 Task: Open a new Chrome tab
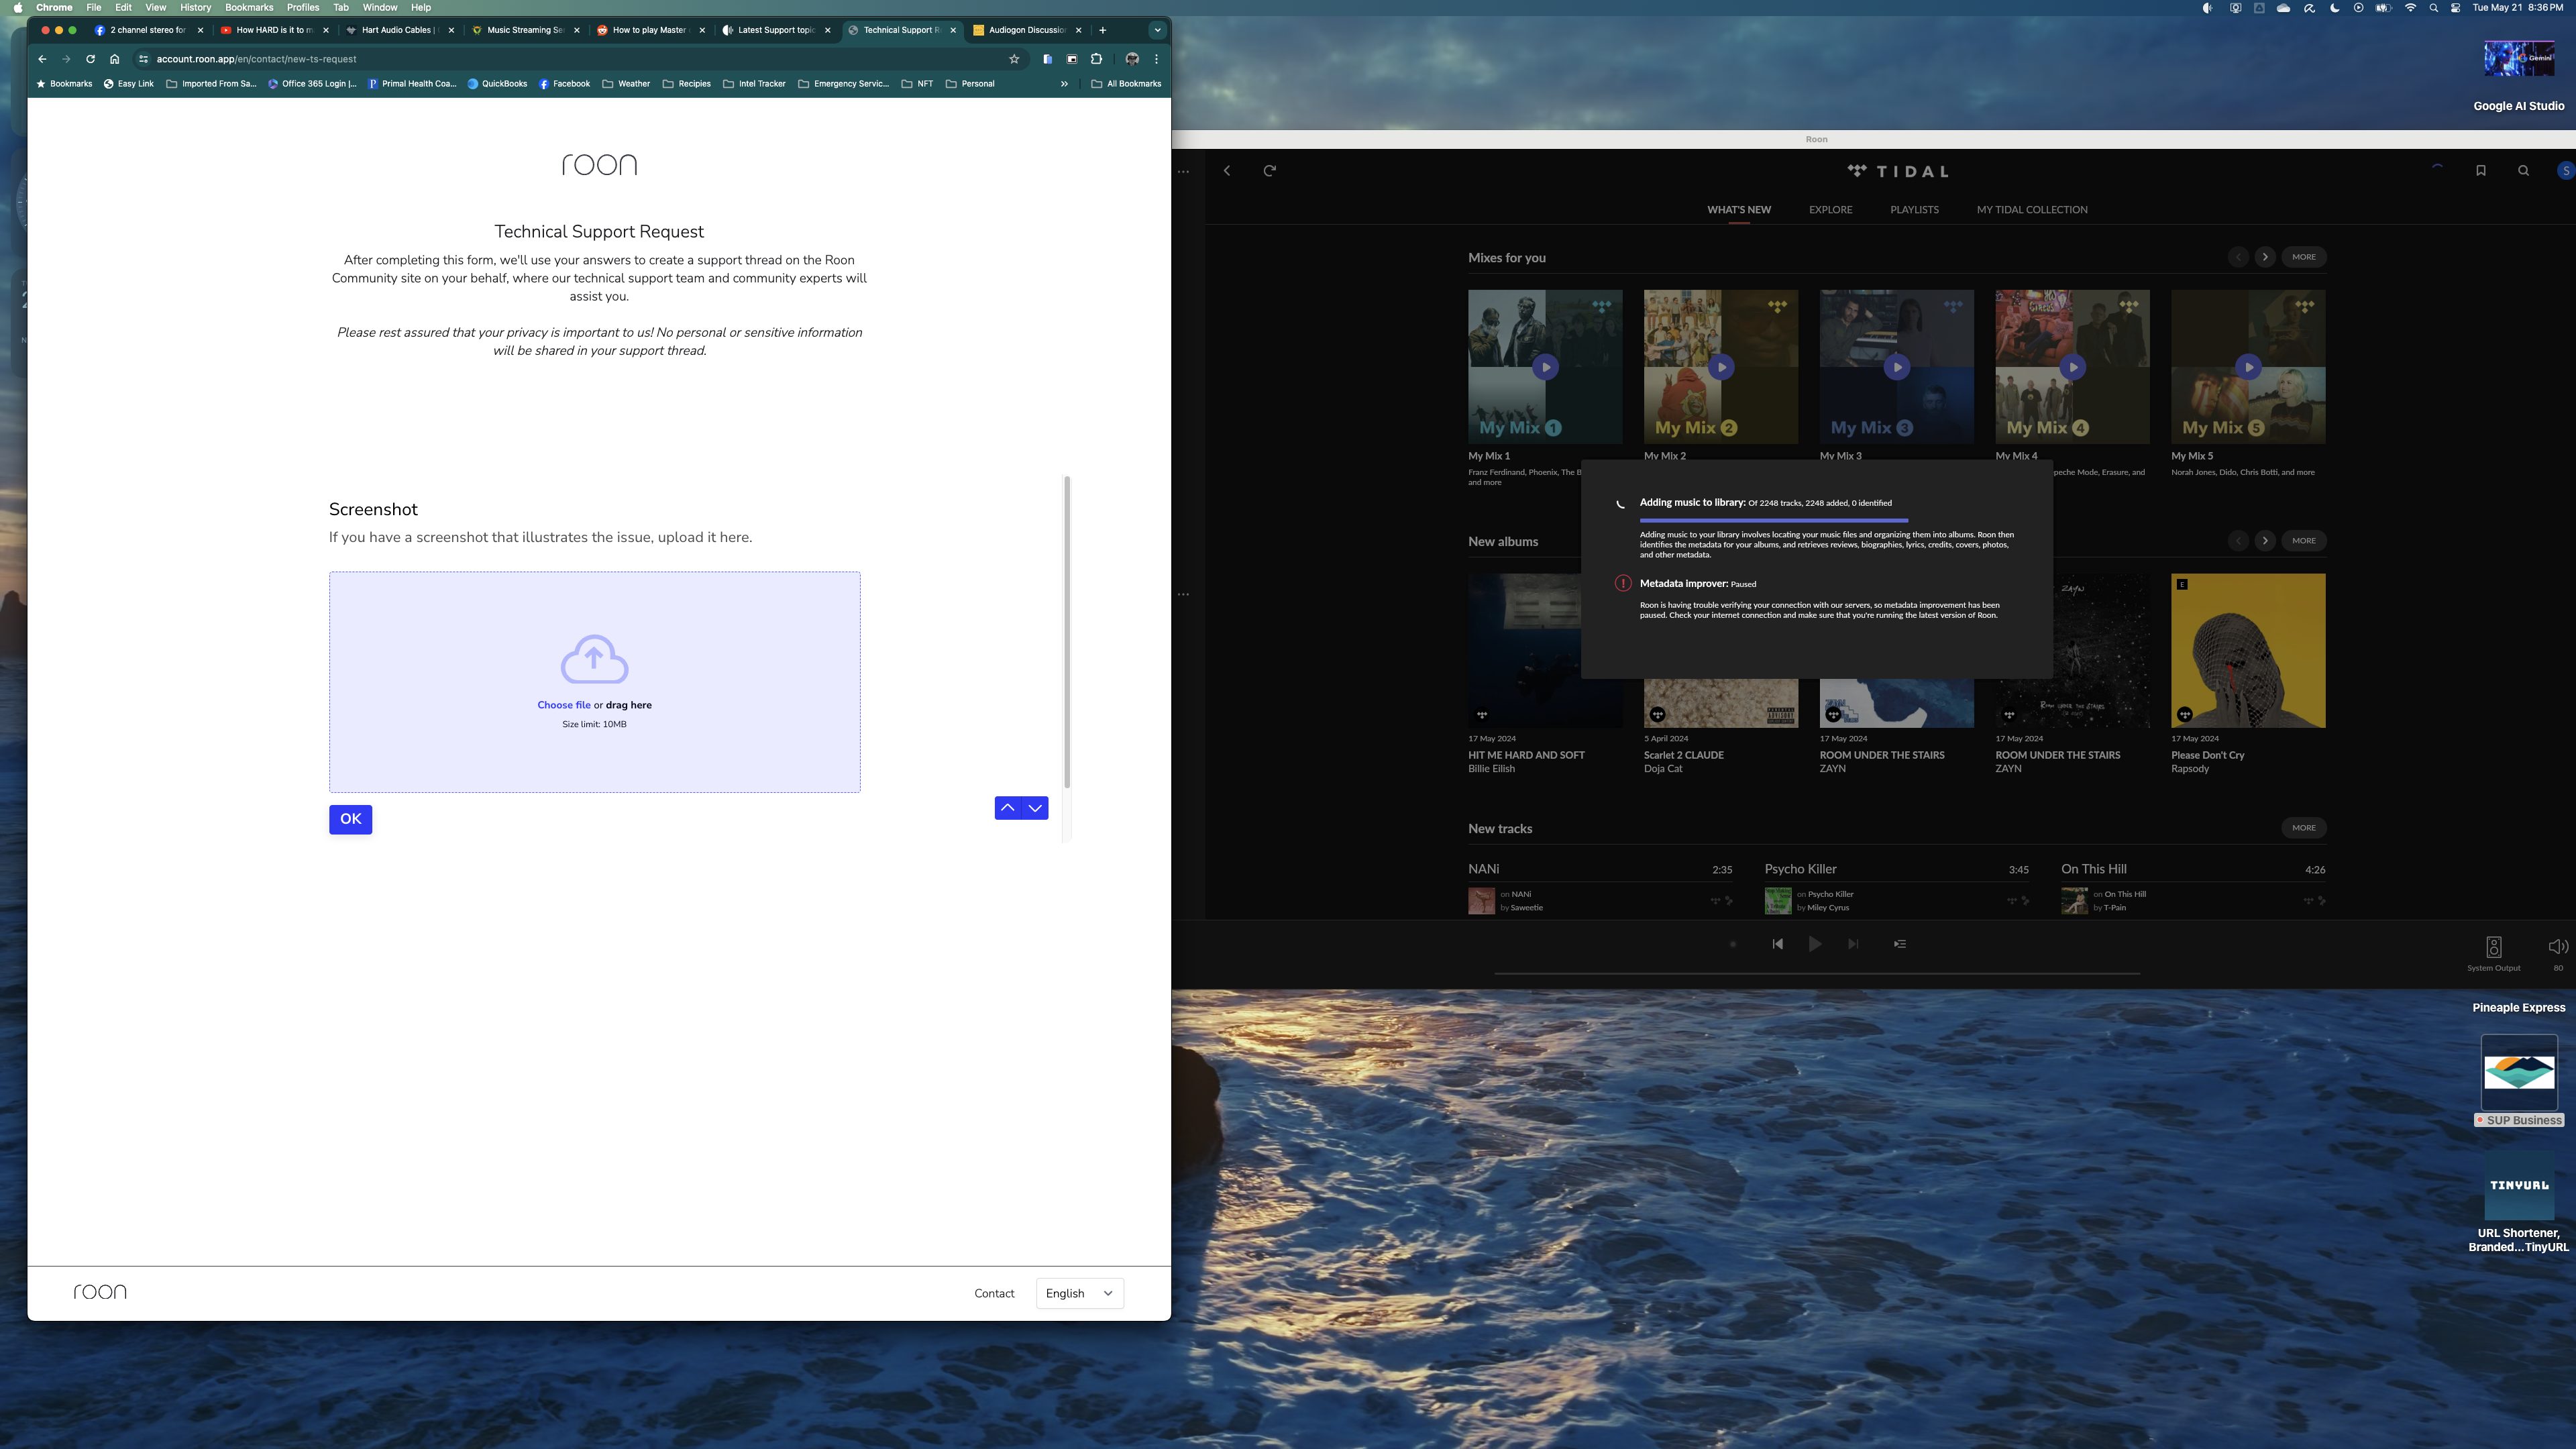coord(1102,30)
